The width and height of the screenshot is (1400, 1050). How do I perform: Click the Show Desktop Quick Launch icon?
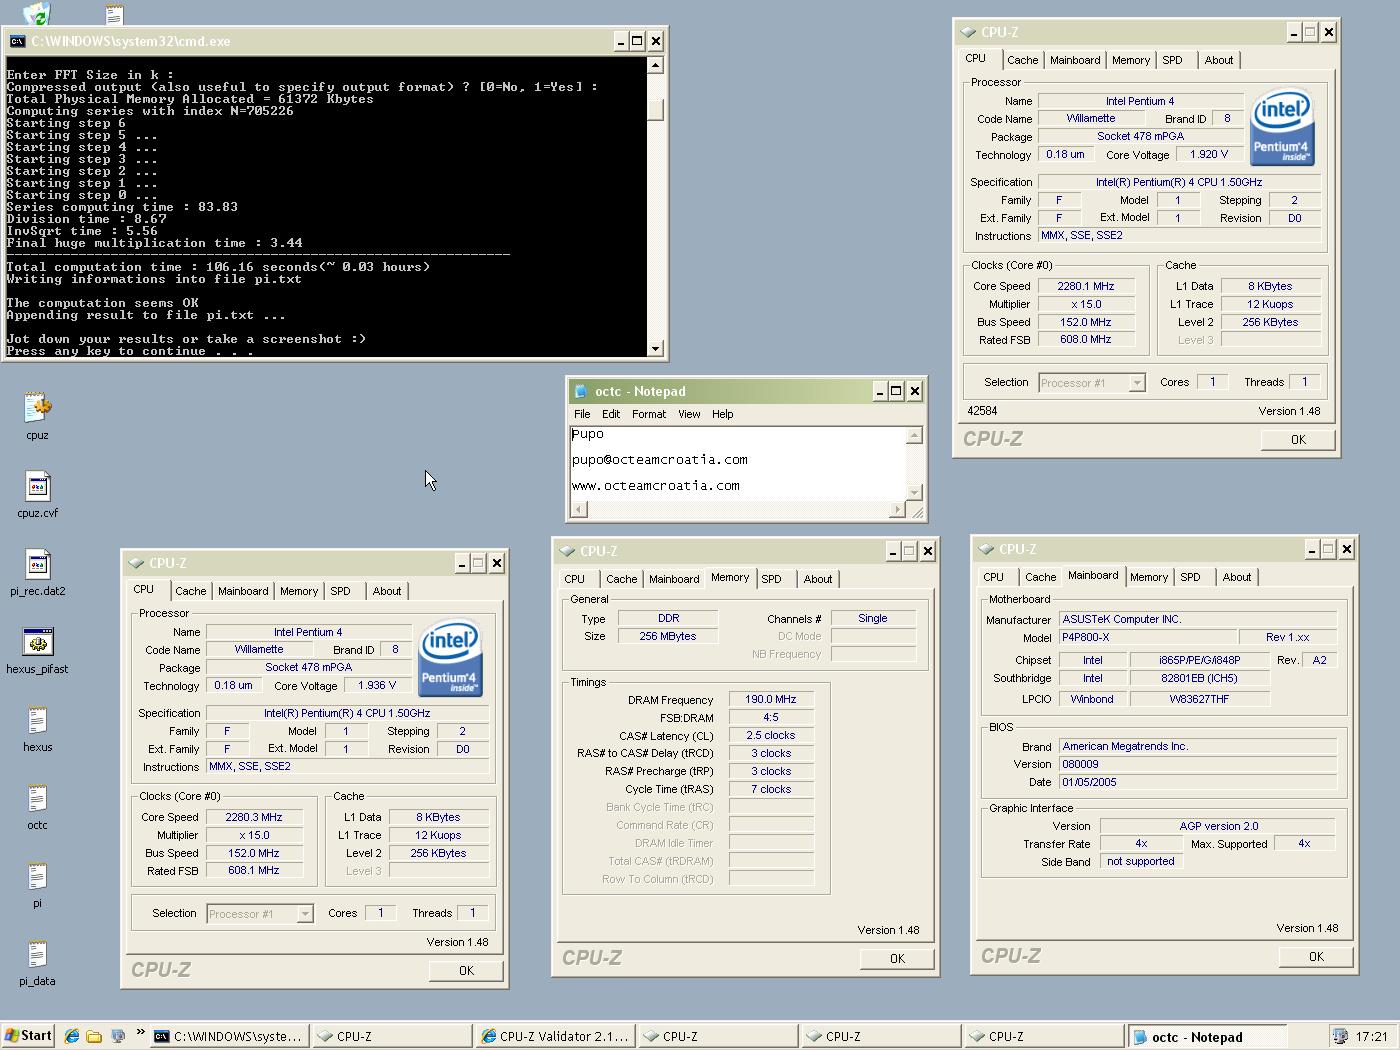point(117,1036)
